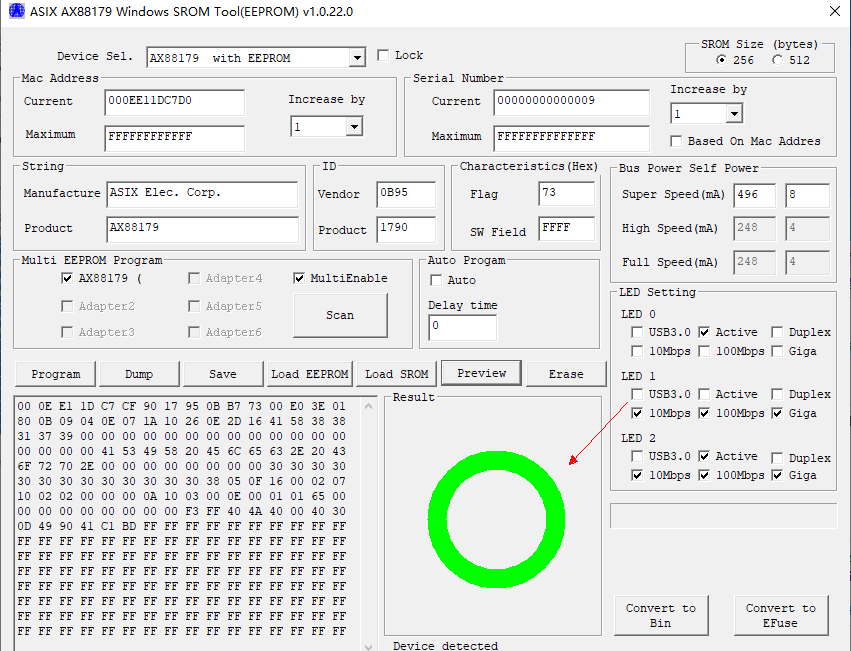The image size is (851, 651).
Task: Check LED 0 10Mbps option
Action: pyautogui.click(x=637, y=352)
